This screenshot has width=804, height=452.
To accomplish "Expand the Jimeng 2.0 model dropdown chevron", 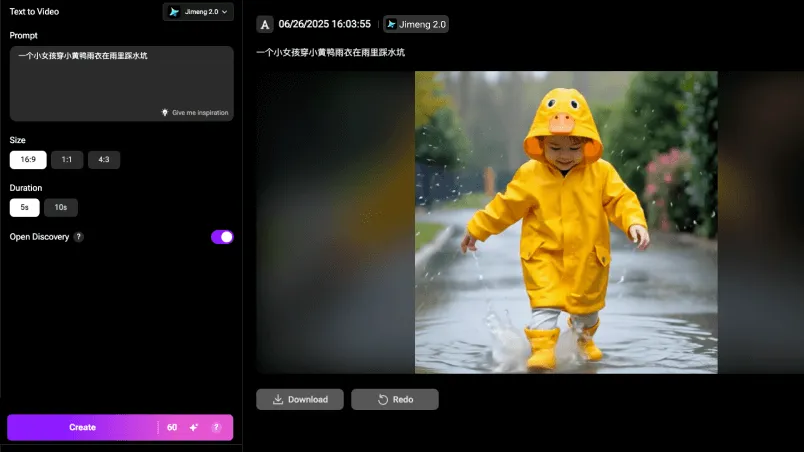I will [x=224, y=12].
